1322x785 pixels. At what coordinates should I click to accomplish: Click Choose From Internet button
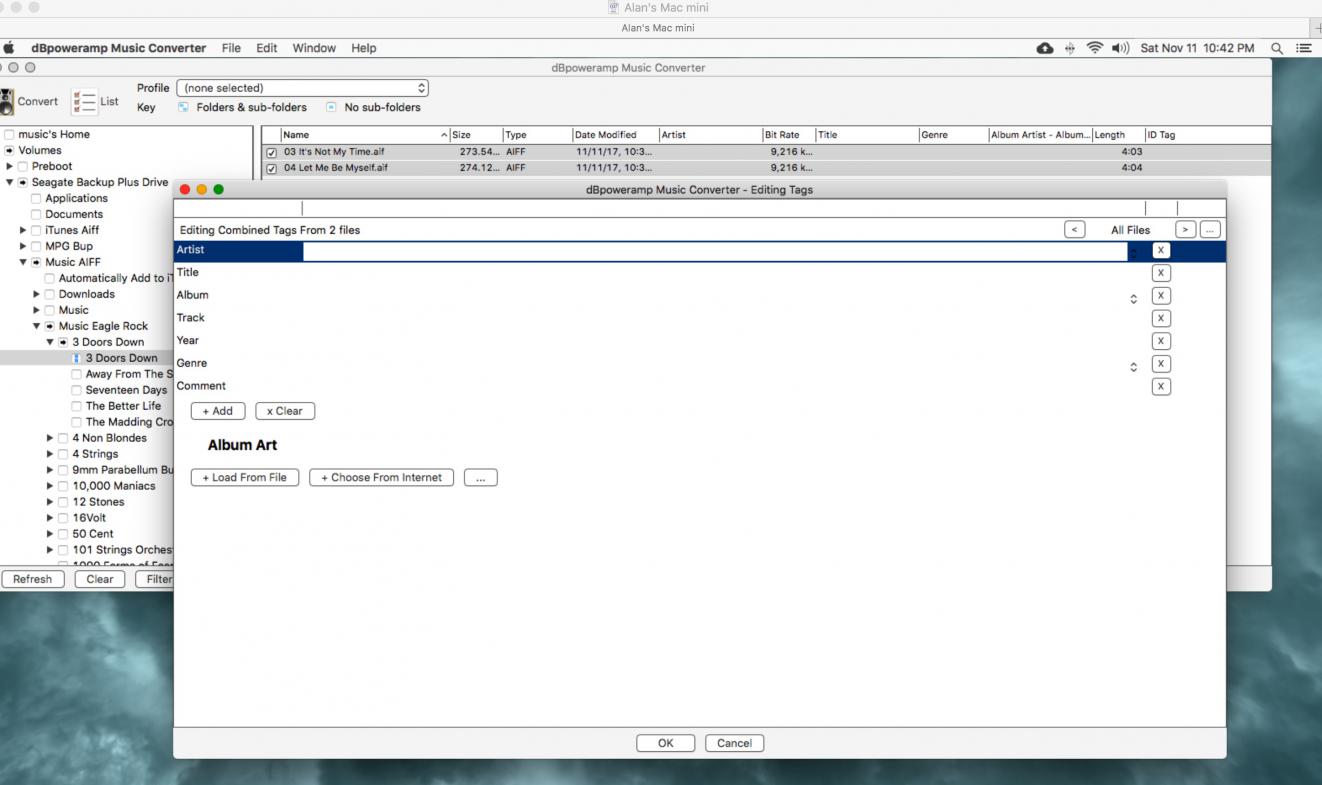381,478
